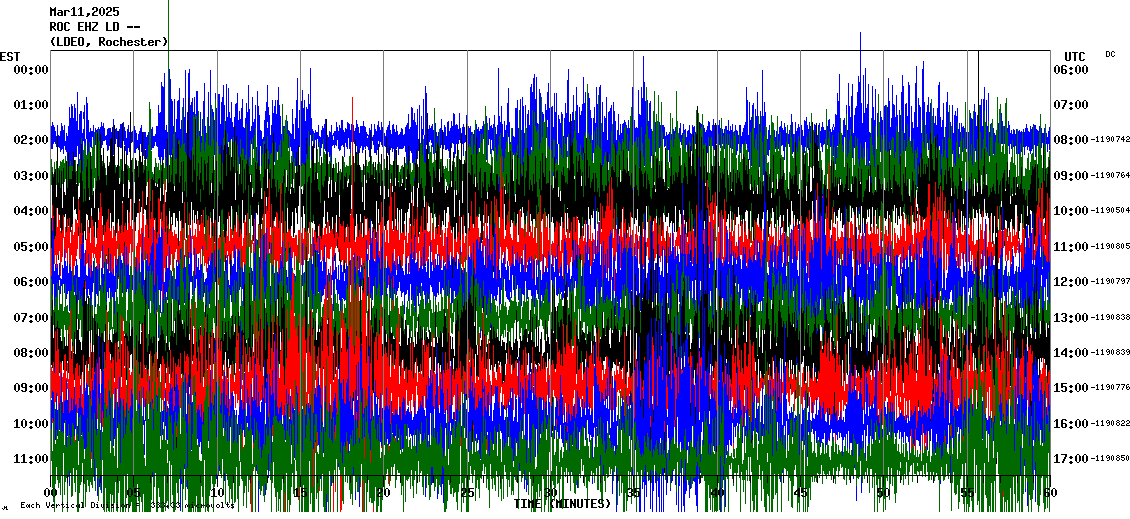Click the 00:00 EST hour label
The image size is (1130, 519).
tap(32, 69)
